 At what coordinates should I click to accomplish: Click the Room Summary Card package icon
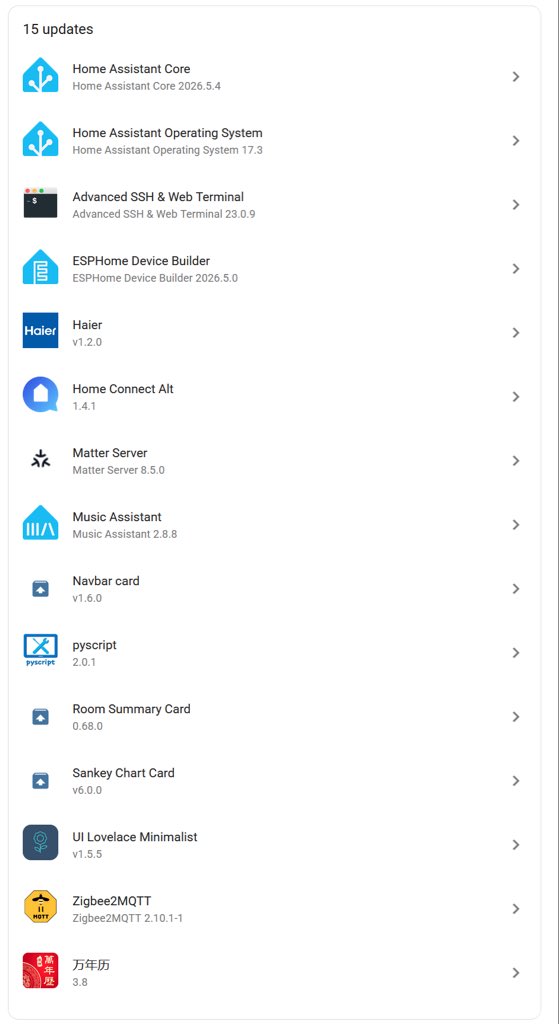click(x=40, y=716)
